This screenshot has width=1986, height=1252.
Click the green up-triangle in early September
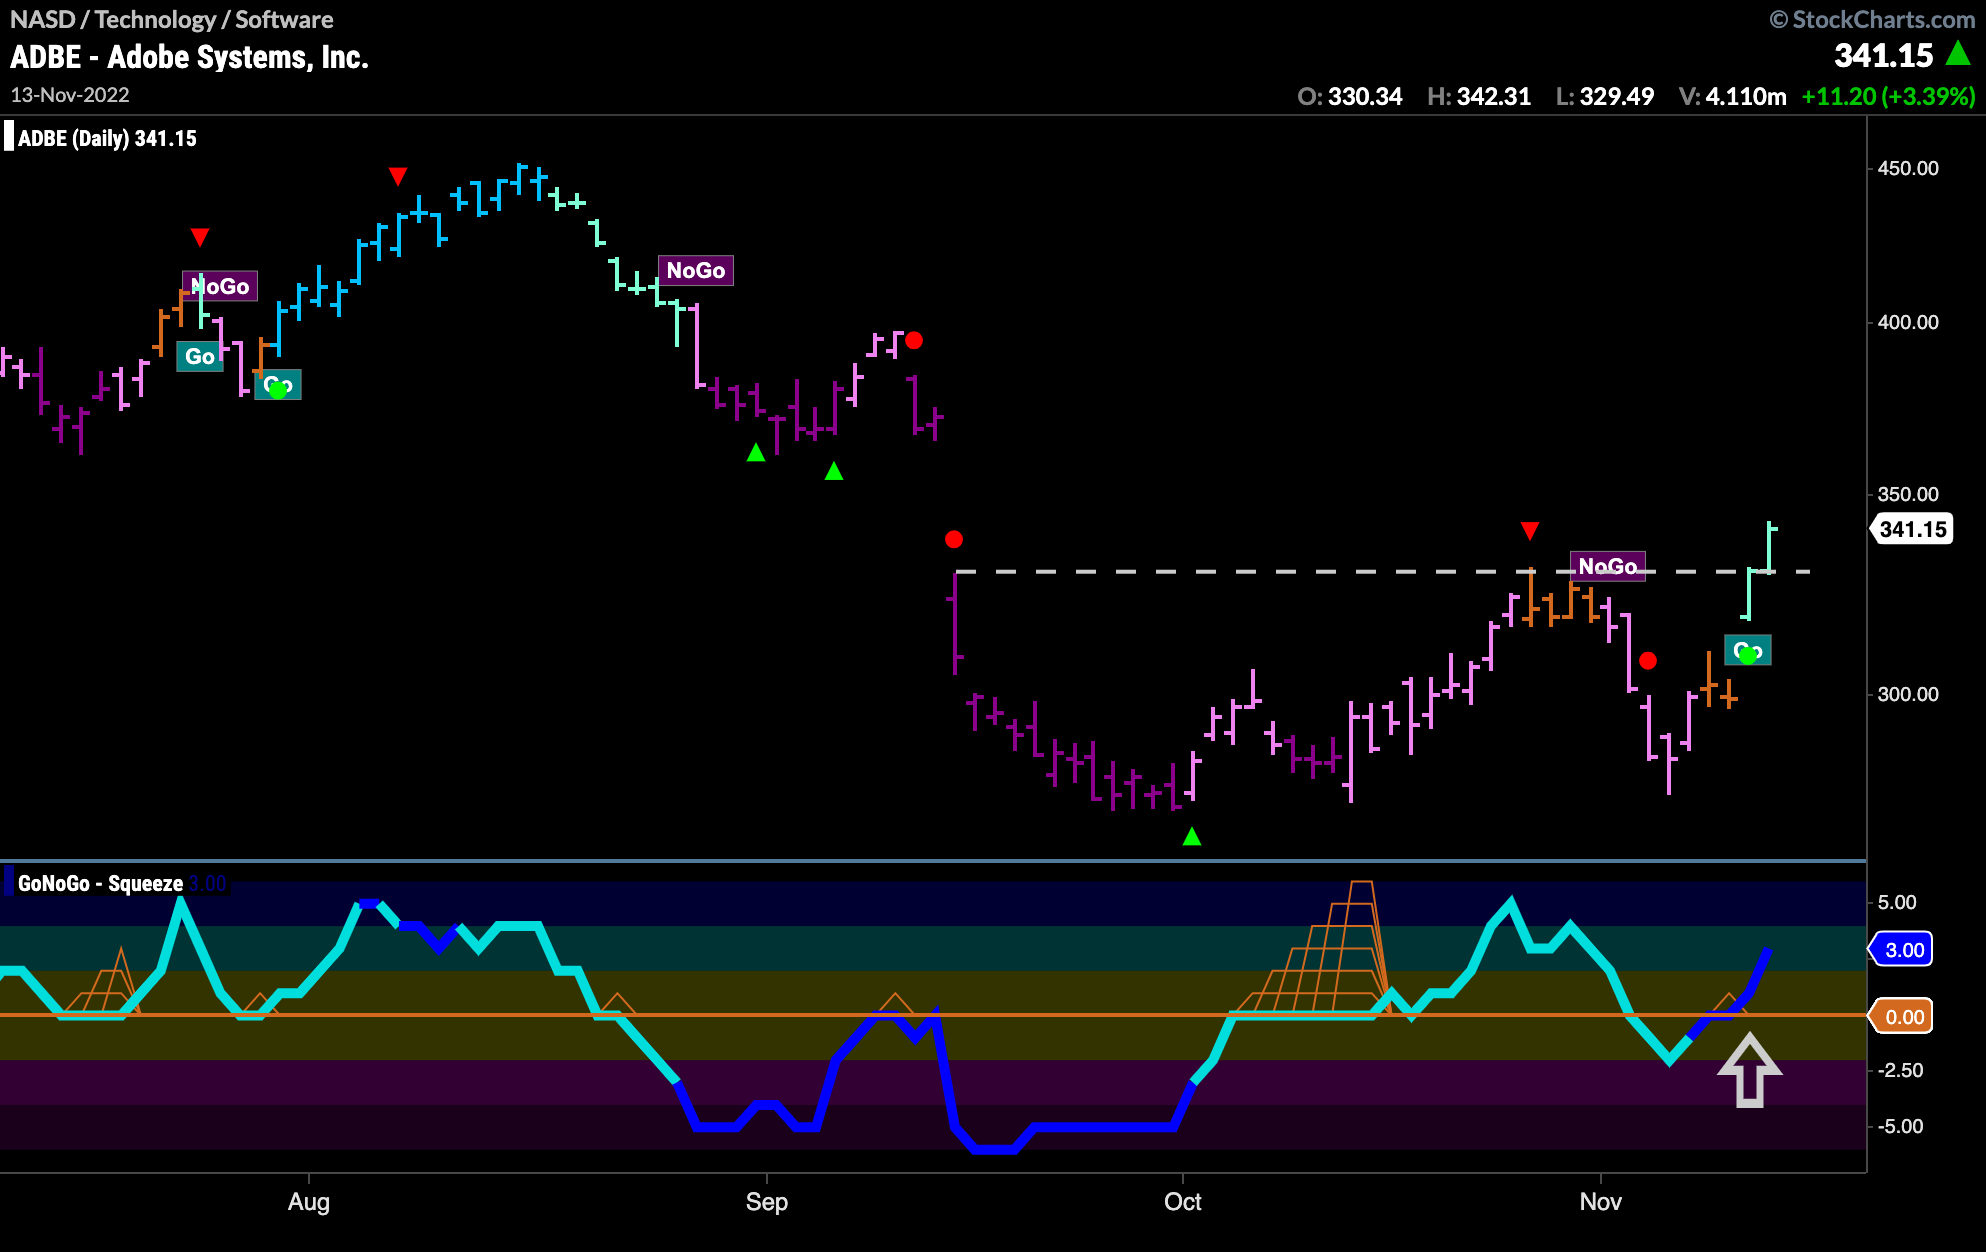click(x=834, y=471)
